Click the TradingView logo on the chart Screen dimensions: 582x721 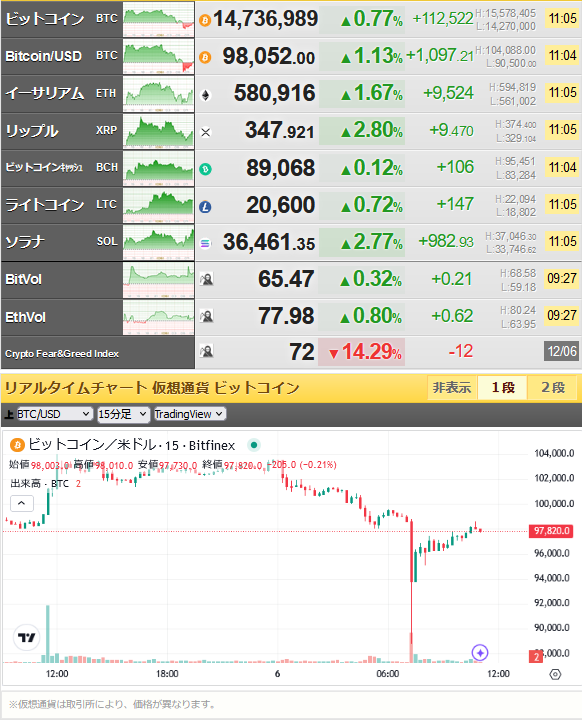(x=27, y=637)
